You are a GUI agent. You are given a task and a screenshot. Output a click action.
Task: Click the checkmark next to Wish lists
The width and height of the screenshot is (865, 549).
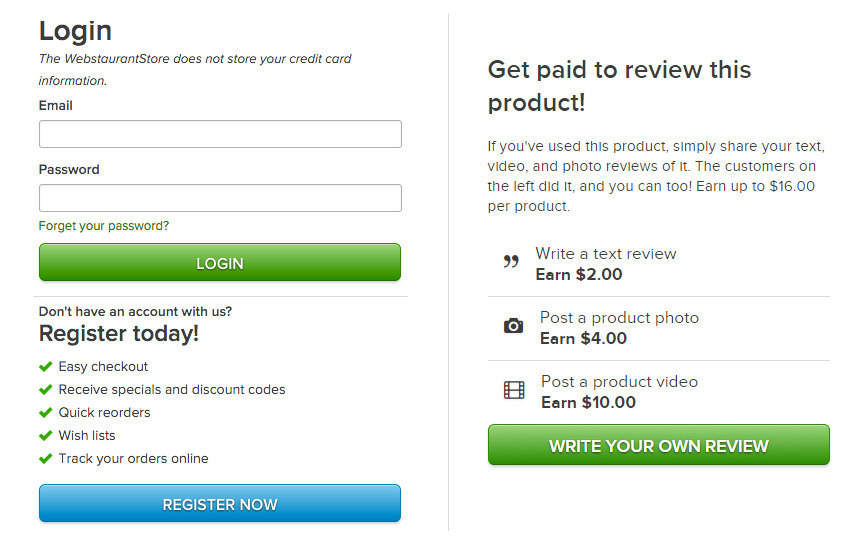(46, 435)
